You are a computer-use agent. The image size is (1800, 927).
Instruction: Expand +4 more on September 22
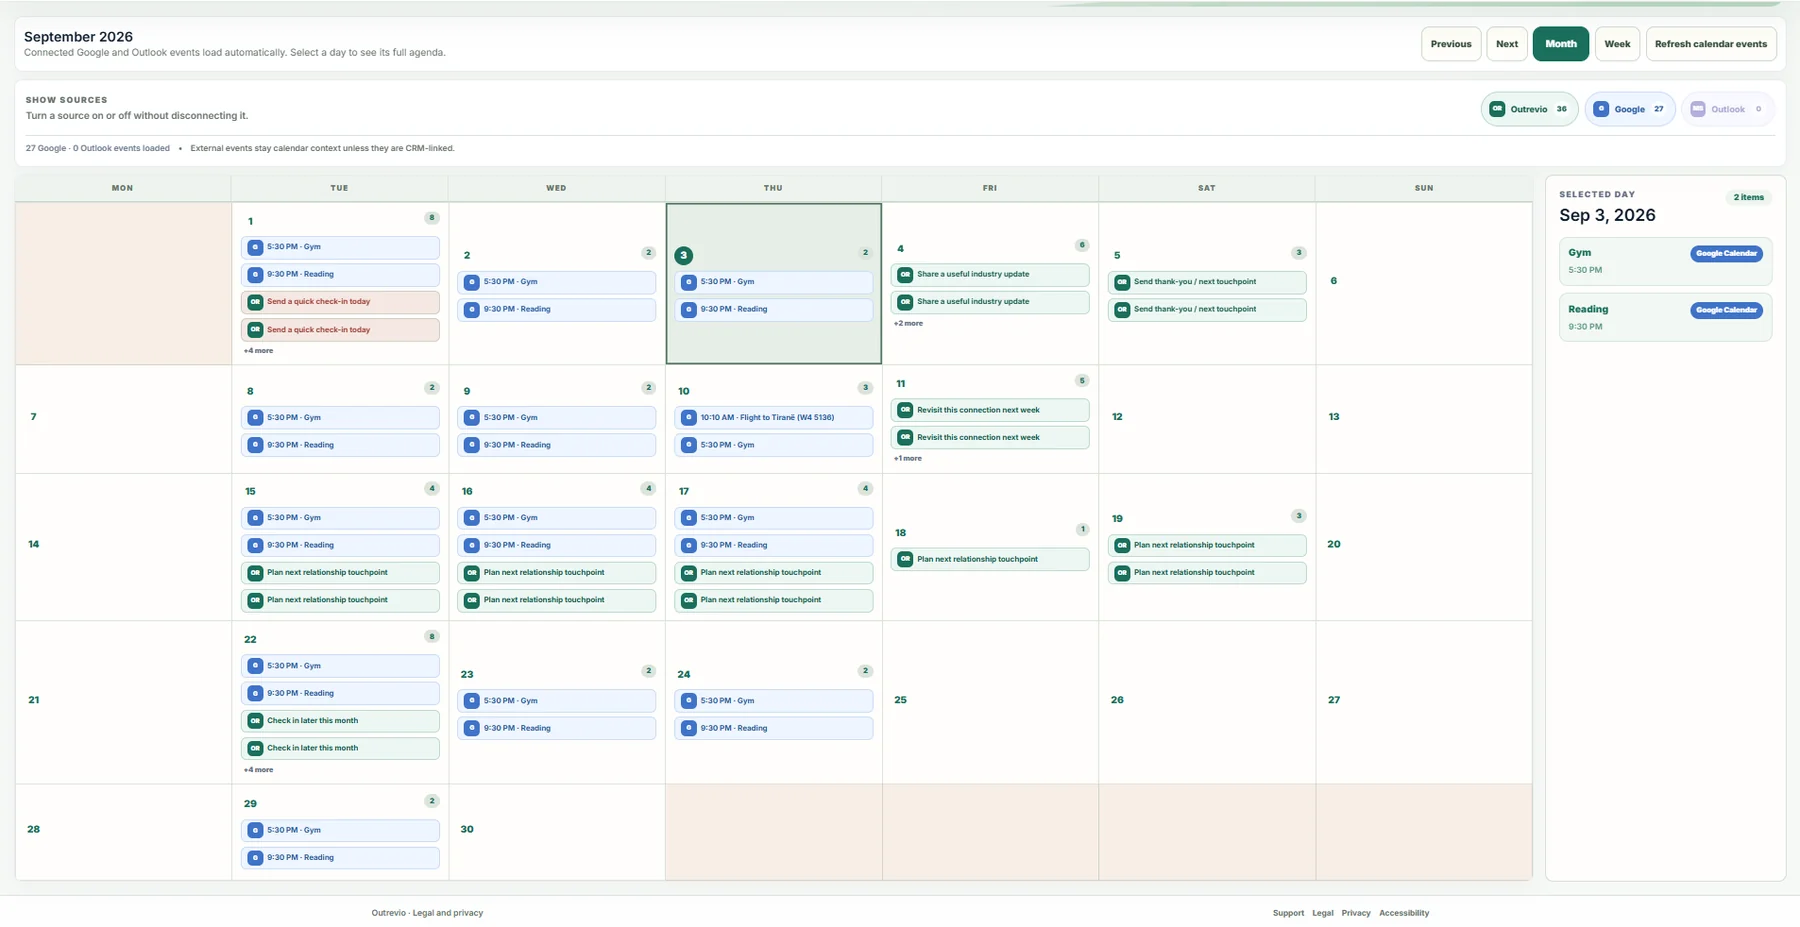tap(258, 770)
